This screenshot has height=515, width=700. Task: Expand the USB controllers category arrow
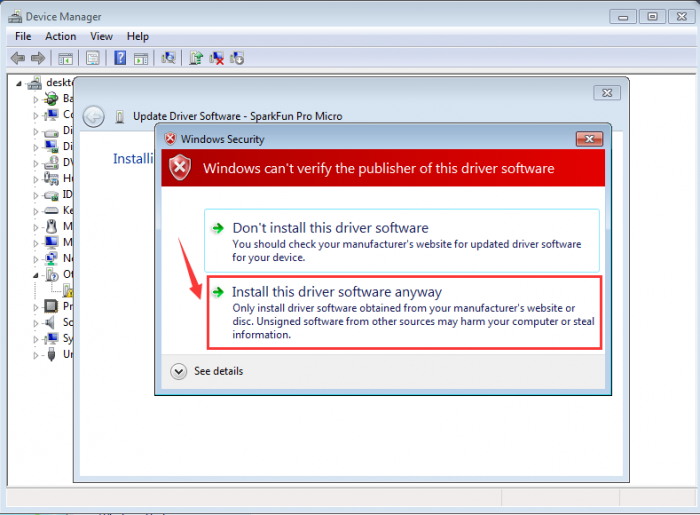pos(36,356)
